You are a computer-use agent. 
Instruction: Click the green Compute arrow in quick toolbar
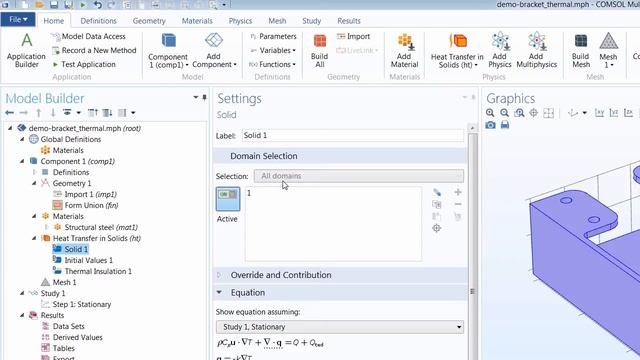point(83,5)
